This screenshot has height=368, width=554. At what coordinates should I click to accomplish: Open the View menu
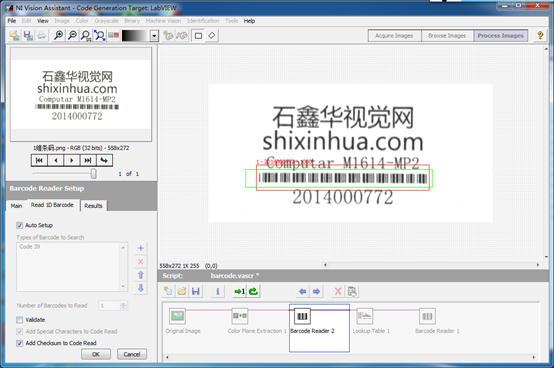pyautogui.click(x=43, y=21)
